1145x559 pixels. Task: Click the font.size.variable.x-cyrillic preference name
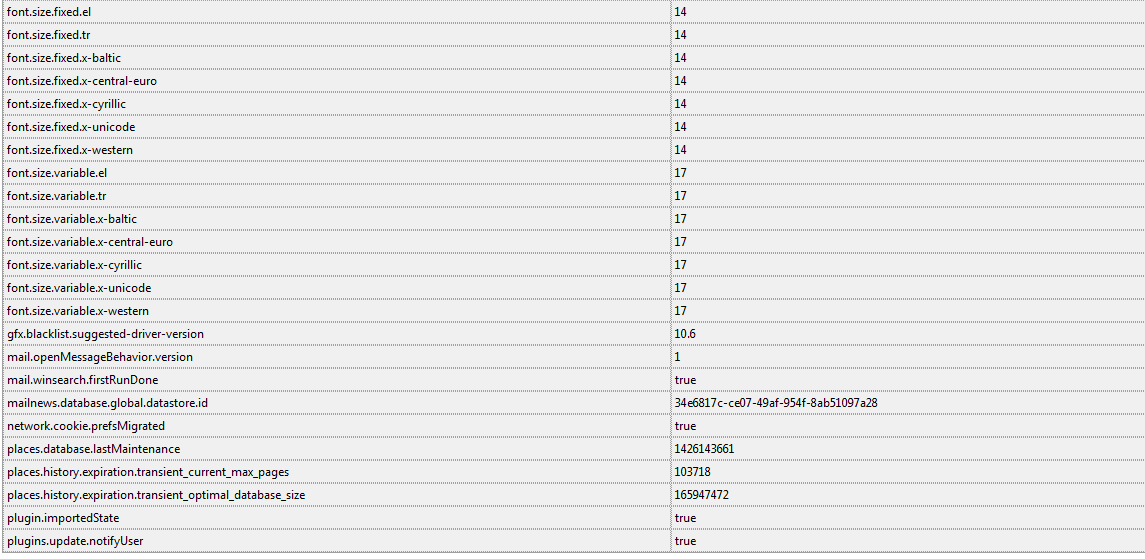pyautogui.click(x=74, y=265)
